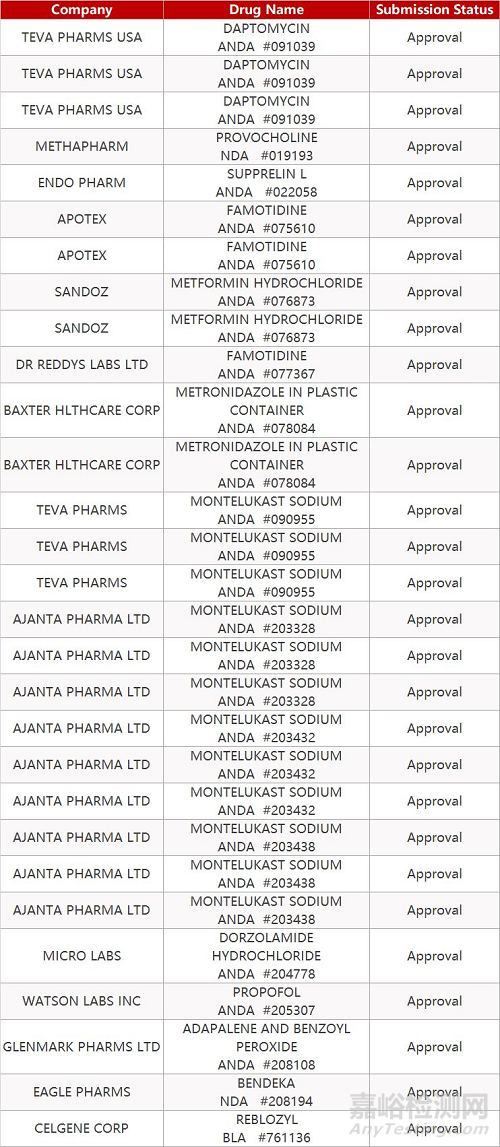Screen dimensions: 500x1147
Task: Click ADAPALENE AND BENZOYL PEROXIDE cell
Action: (266, 1047)
